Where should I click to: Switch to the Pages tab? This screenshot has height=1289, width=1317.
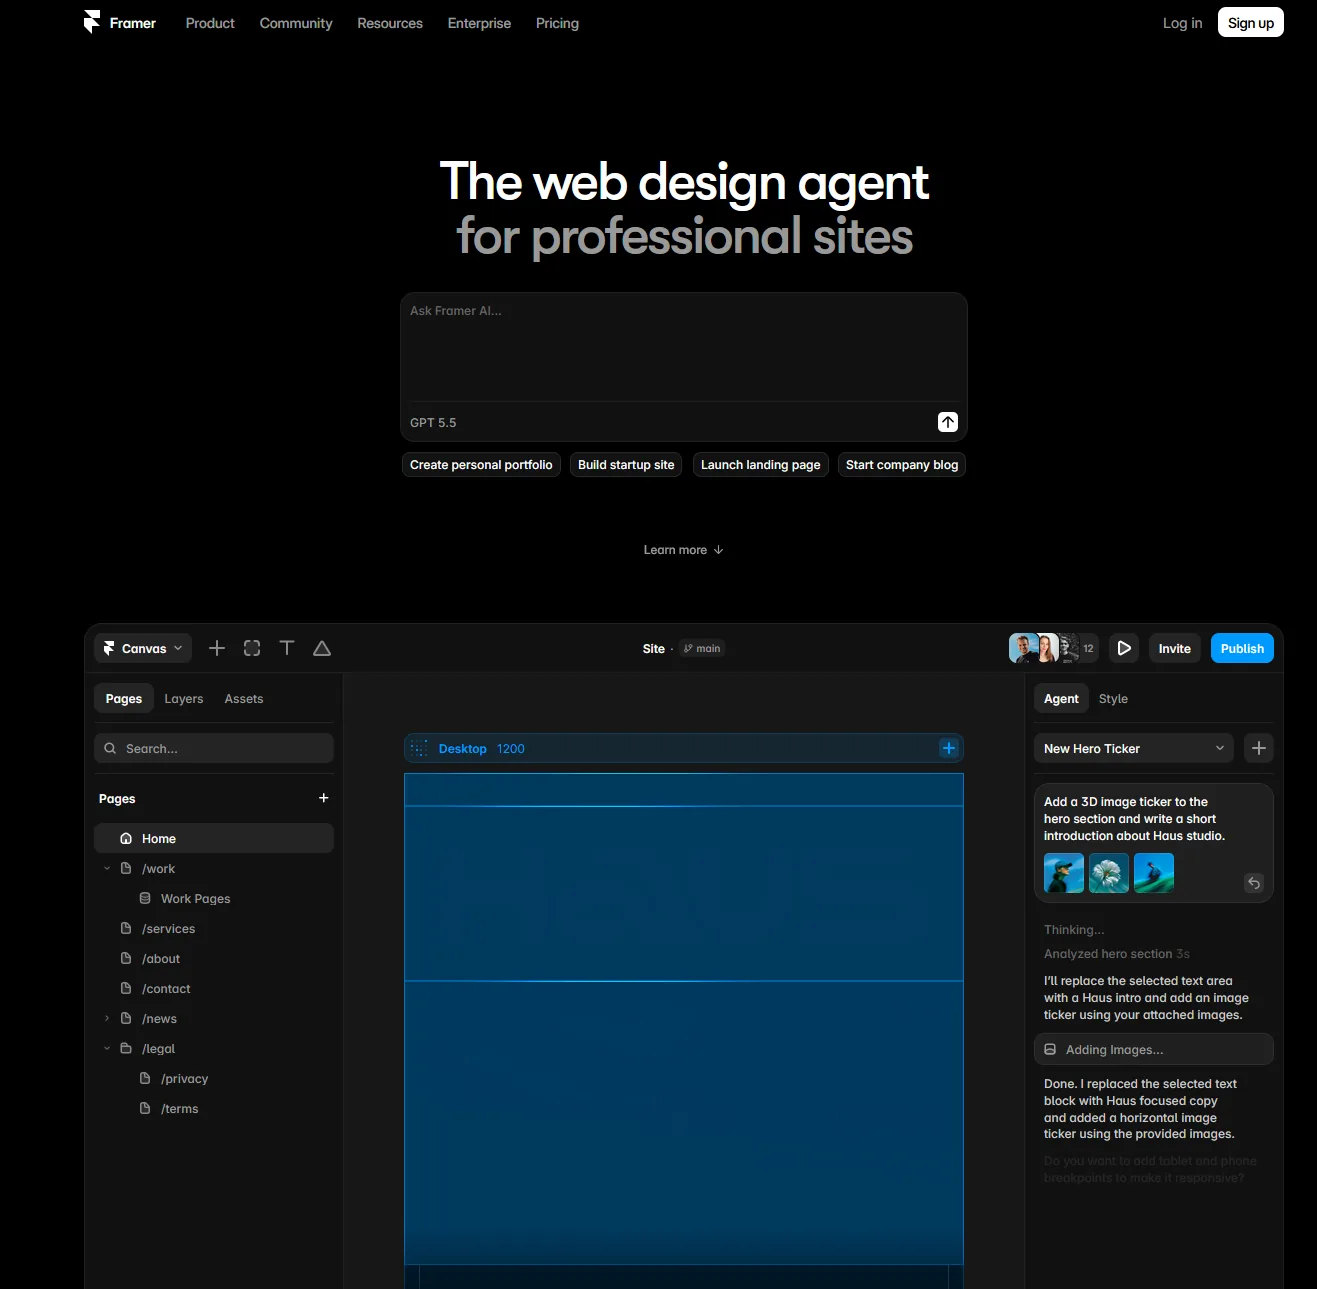[x=124, y=698]
